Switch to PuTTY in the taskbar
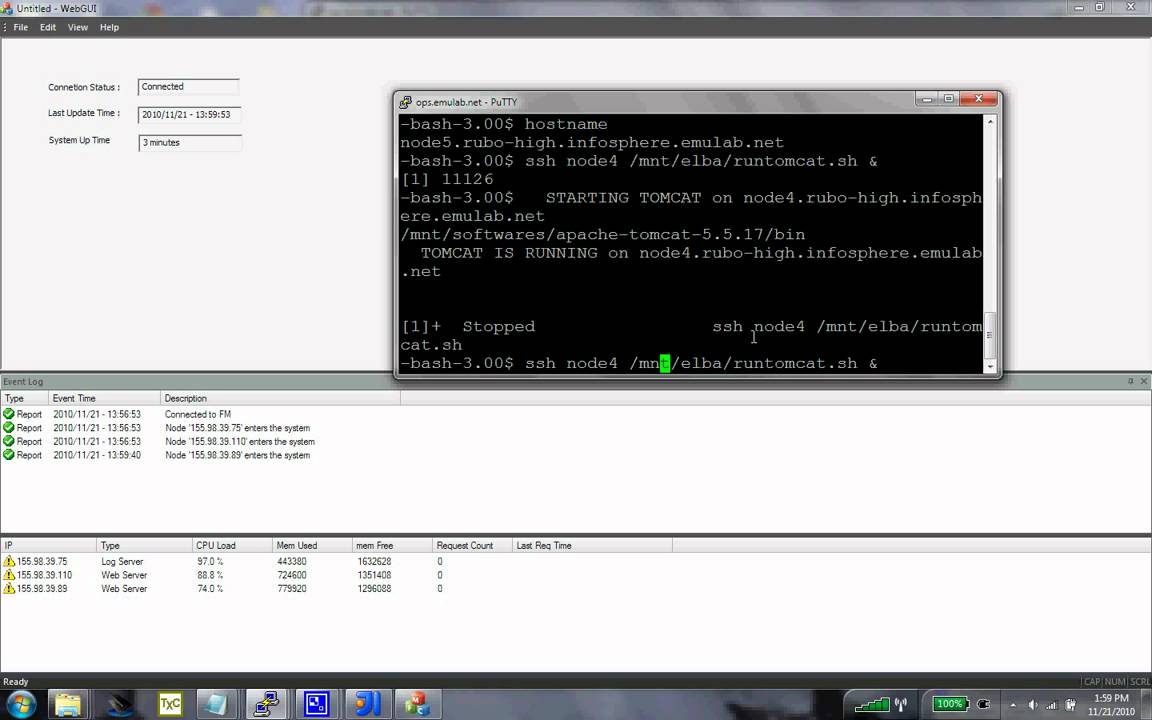 coord(266,705)
